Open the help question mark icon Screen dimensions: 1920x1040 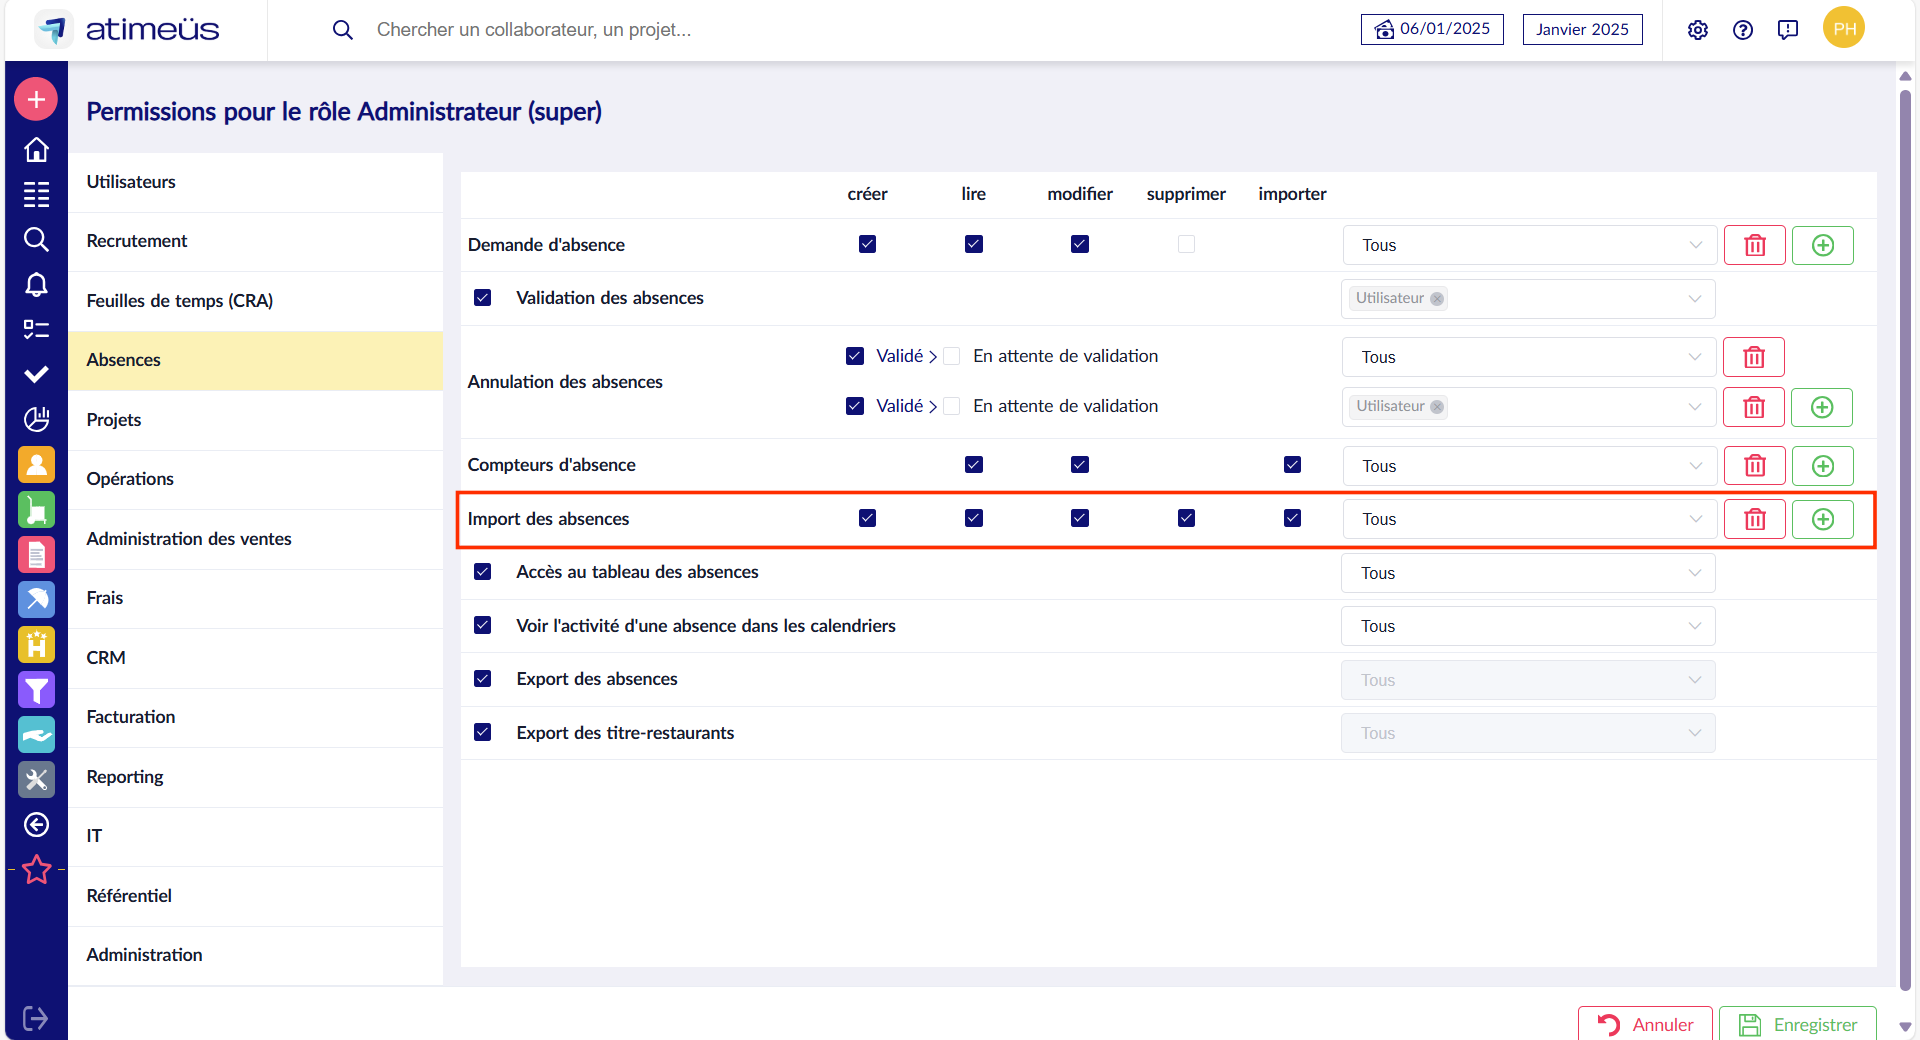tap(1743, 30)
